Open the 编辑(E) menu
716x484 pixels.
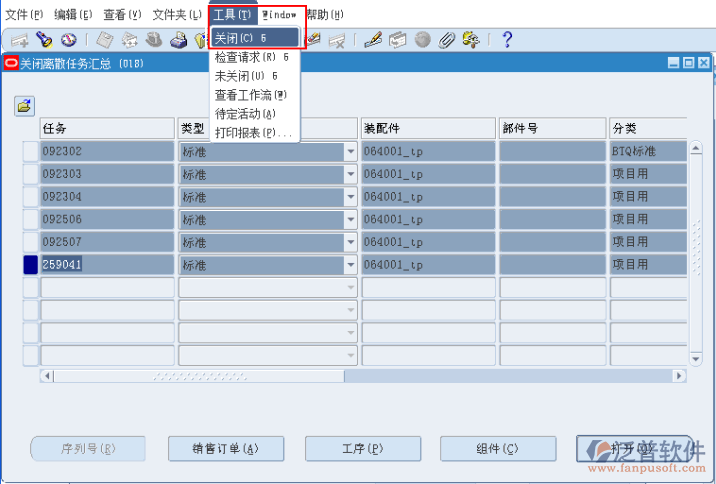tap(73, 15)
